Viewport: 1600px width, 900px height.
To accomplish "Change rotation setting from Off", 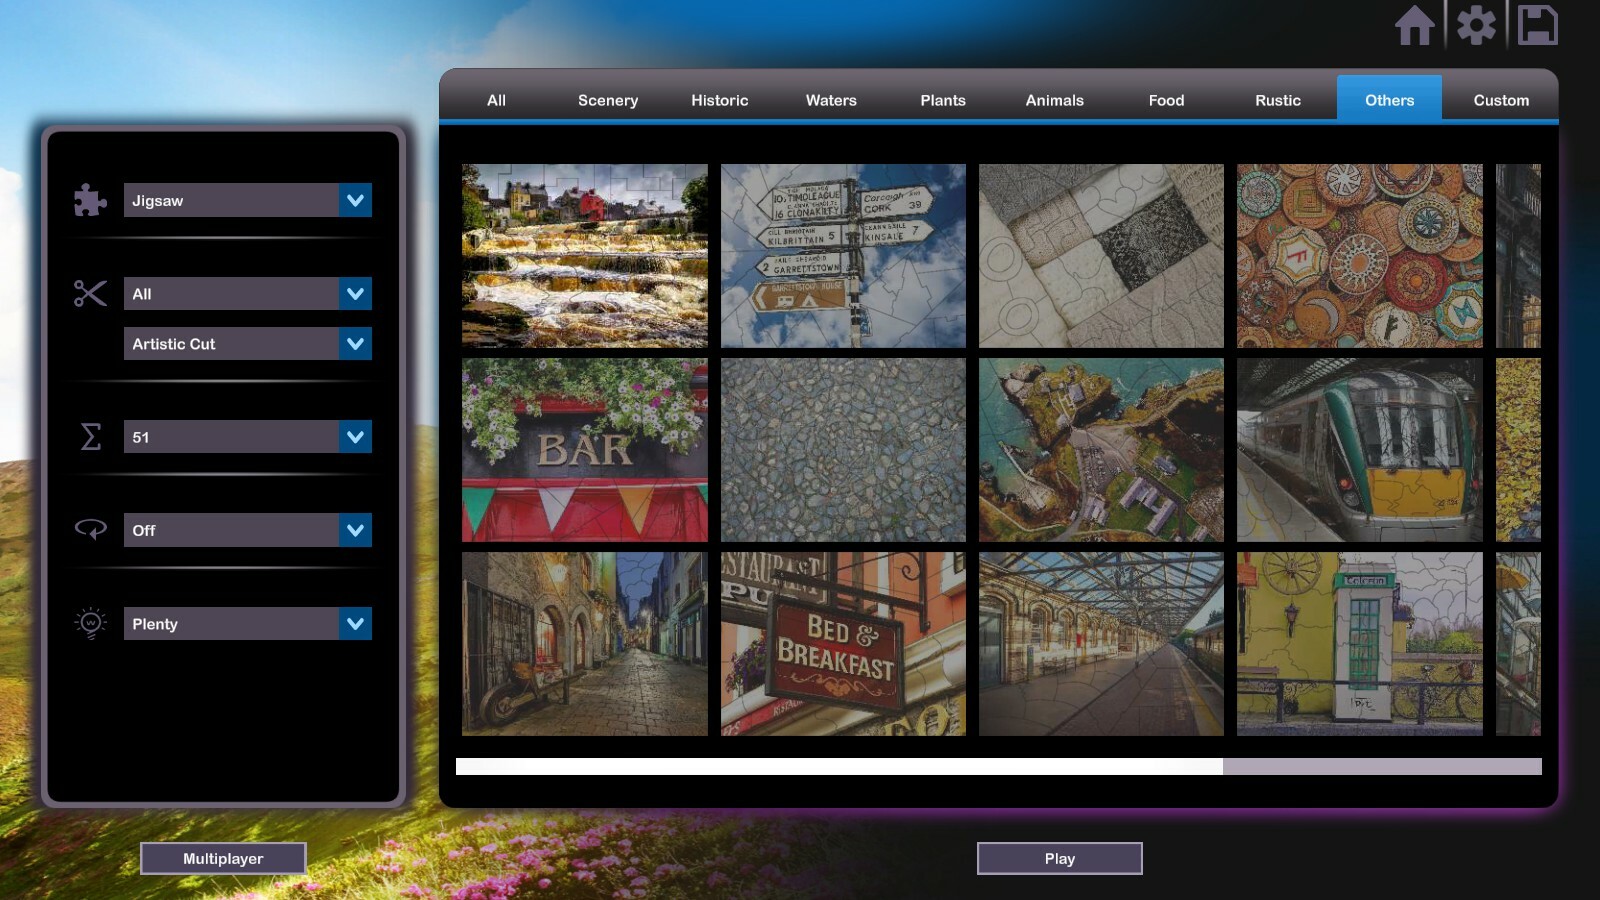I will 247,530.
